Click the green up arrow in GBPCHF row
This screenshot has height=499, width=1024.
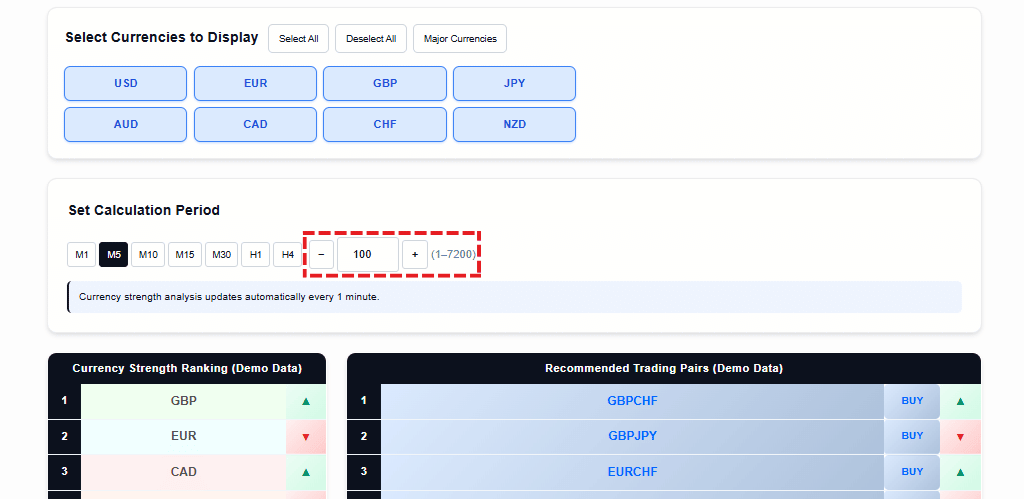[x=960, y=401]
